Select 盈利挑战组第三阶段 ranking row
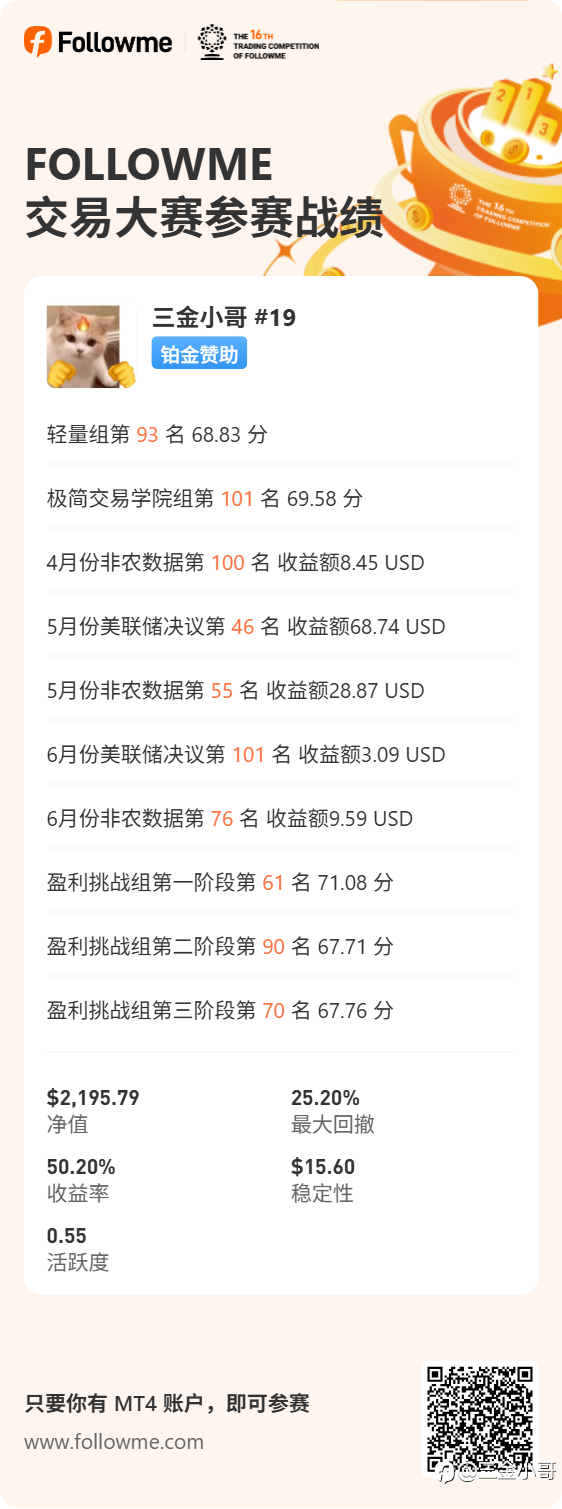Viewport: 562px width, 1509px height. tap(281, 1010)
